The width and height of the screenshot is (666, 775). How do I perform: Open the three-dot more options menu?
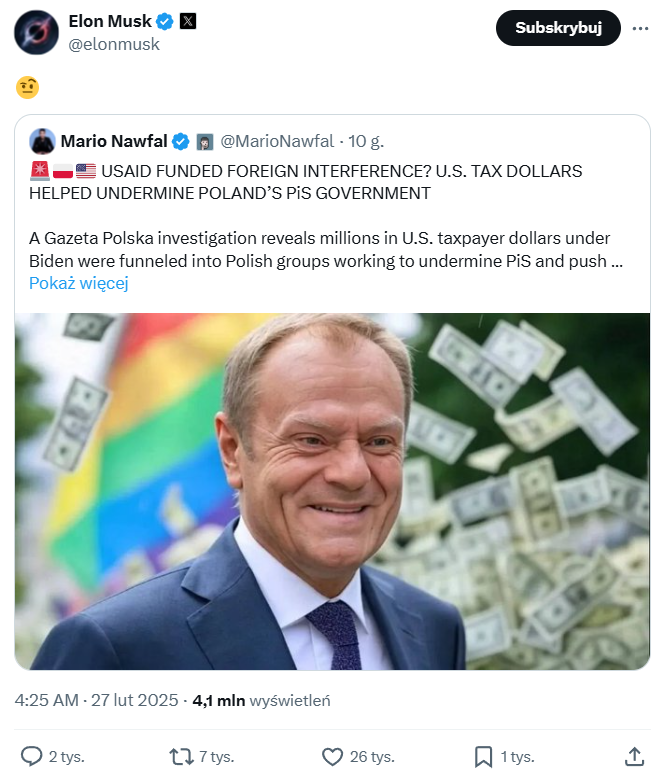click(x=641, y=28)
